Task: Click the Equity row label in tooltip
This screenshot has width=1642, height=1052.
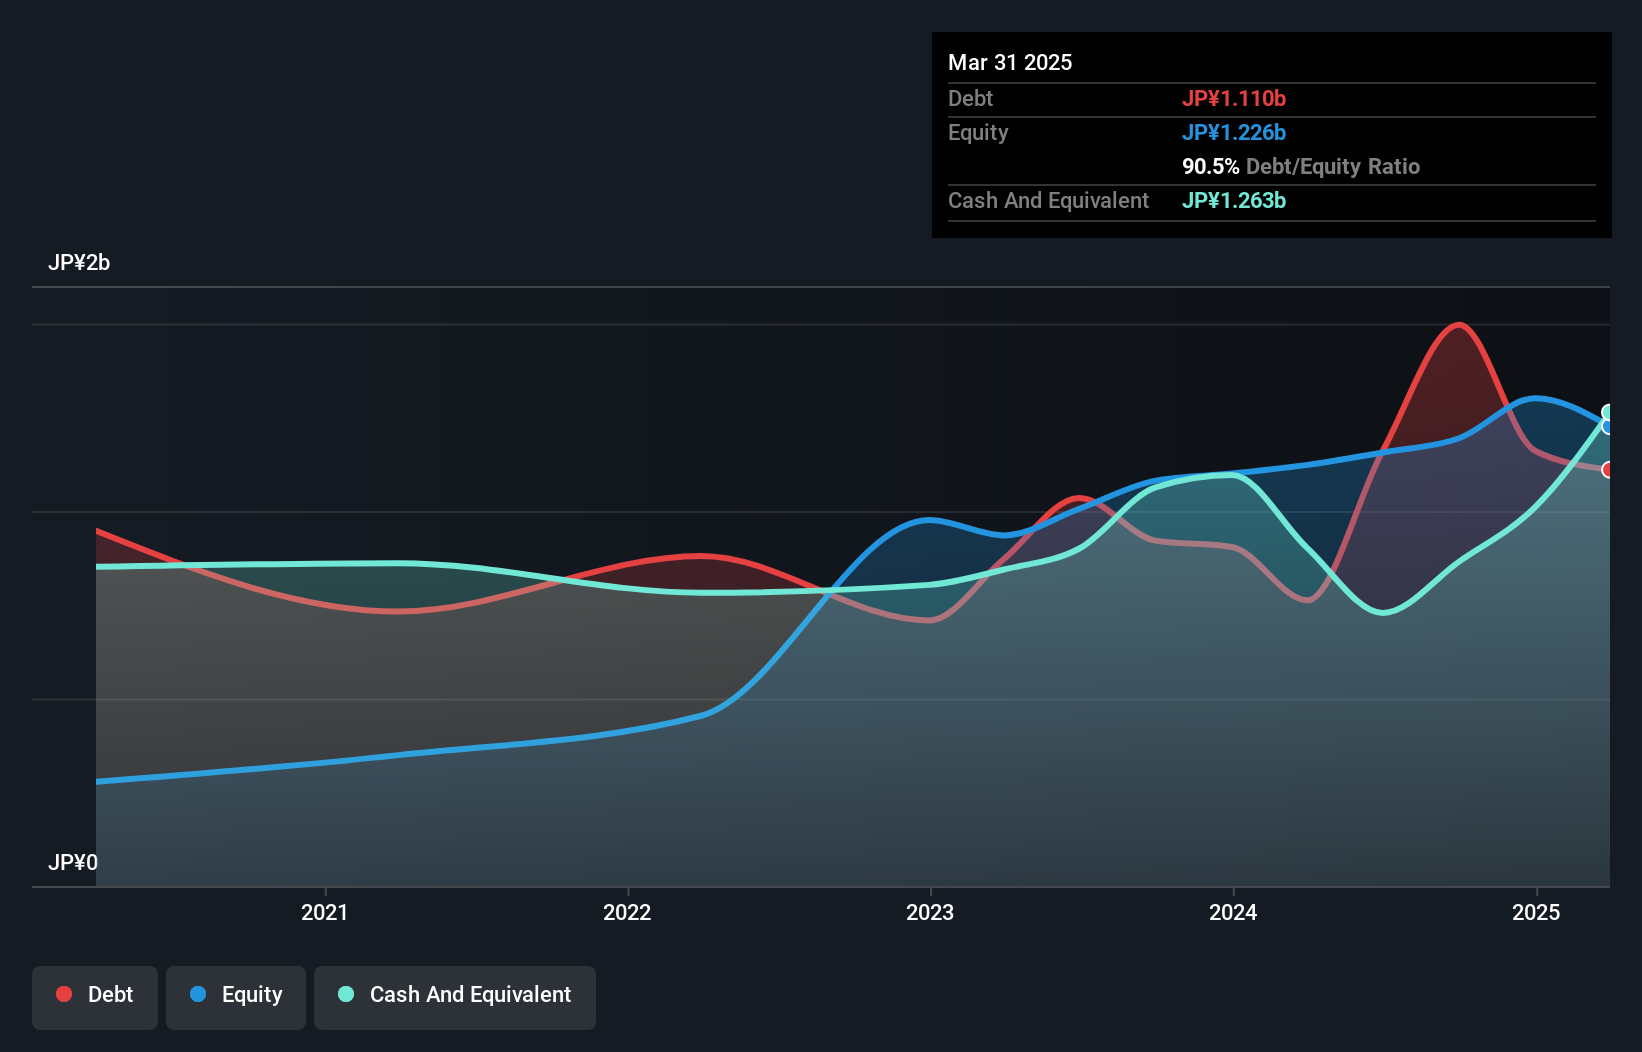Action: 978,132
